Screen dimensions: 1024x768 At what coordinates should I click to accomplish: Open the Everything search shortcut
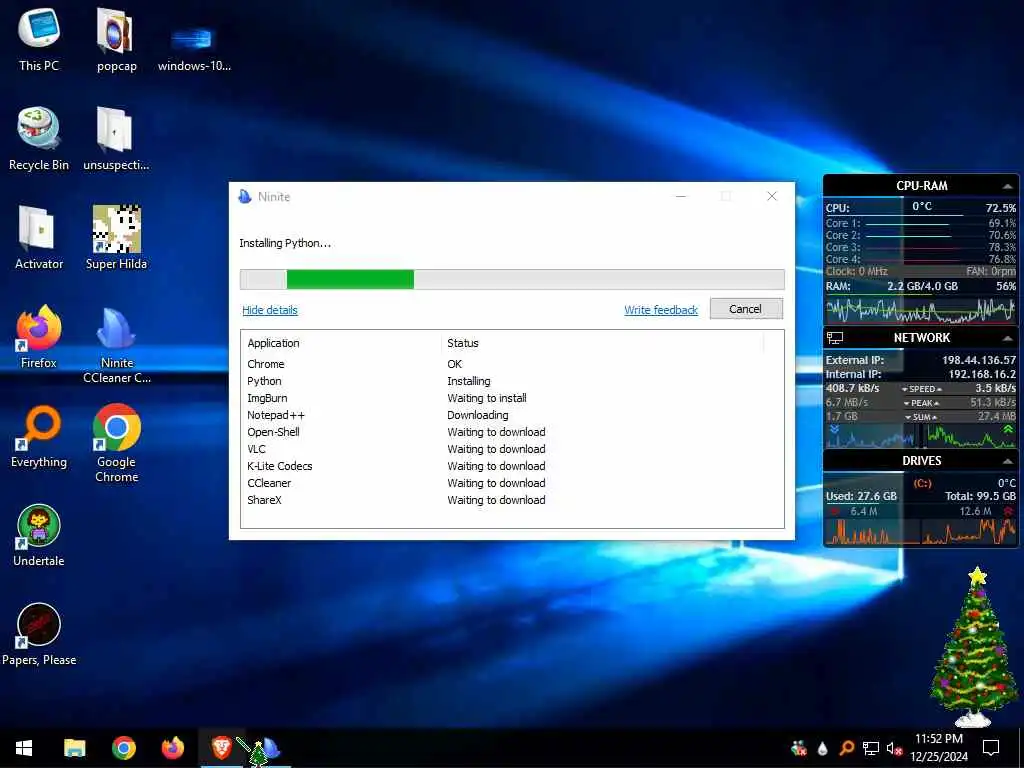pyautogui.click(x=39, y=437)
